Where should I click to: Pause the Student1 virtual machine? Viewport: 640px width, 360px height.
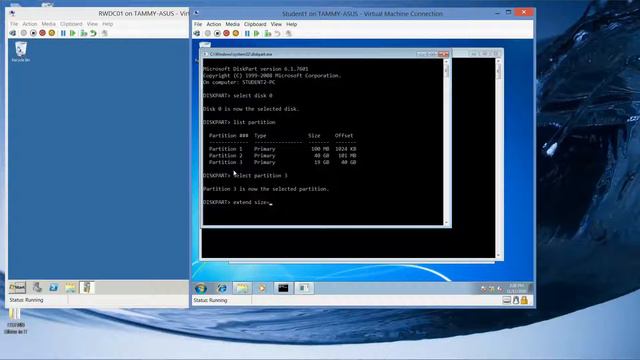(247, 33)
